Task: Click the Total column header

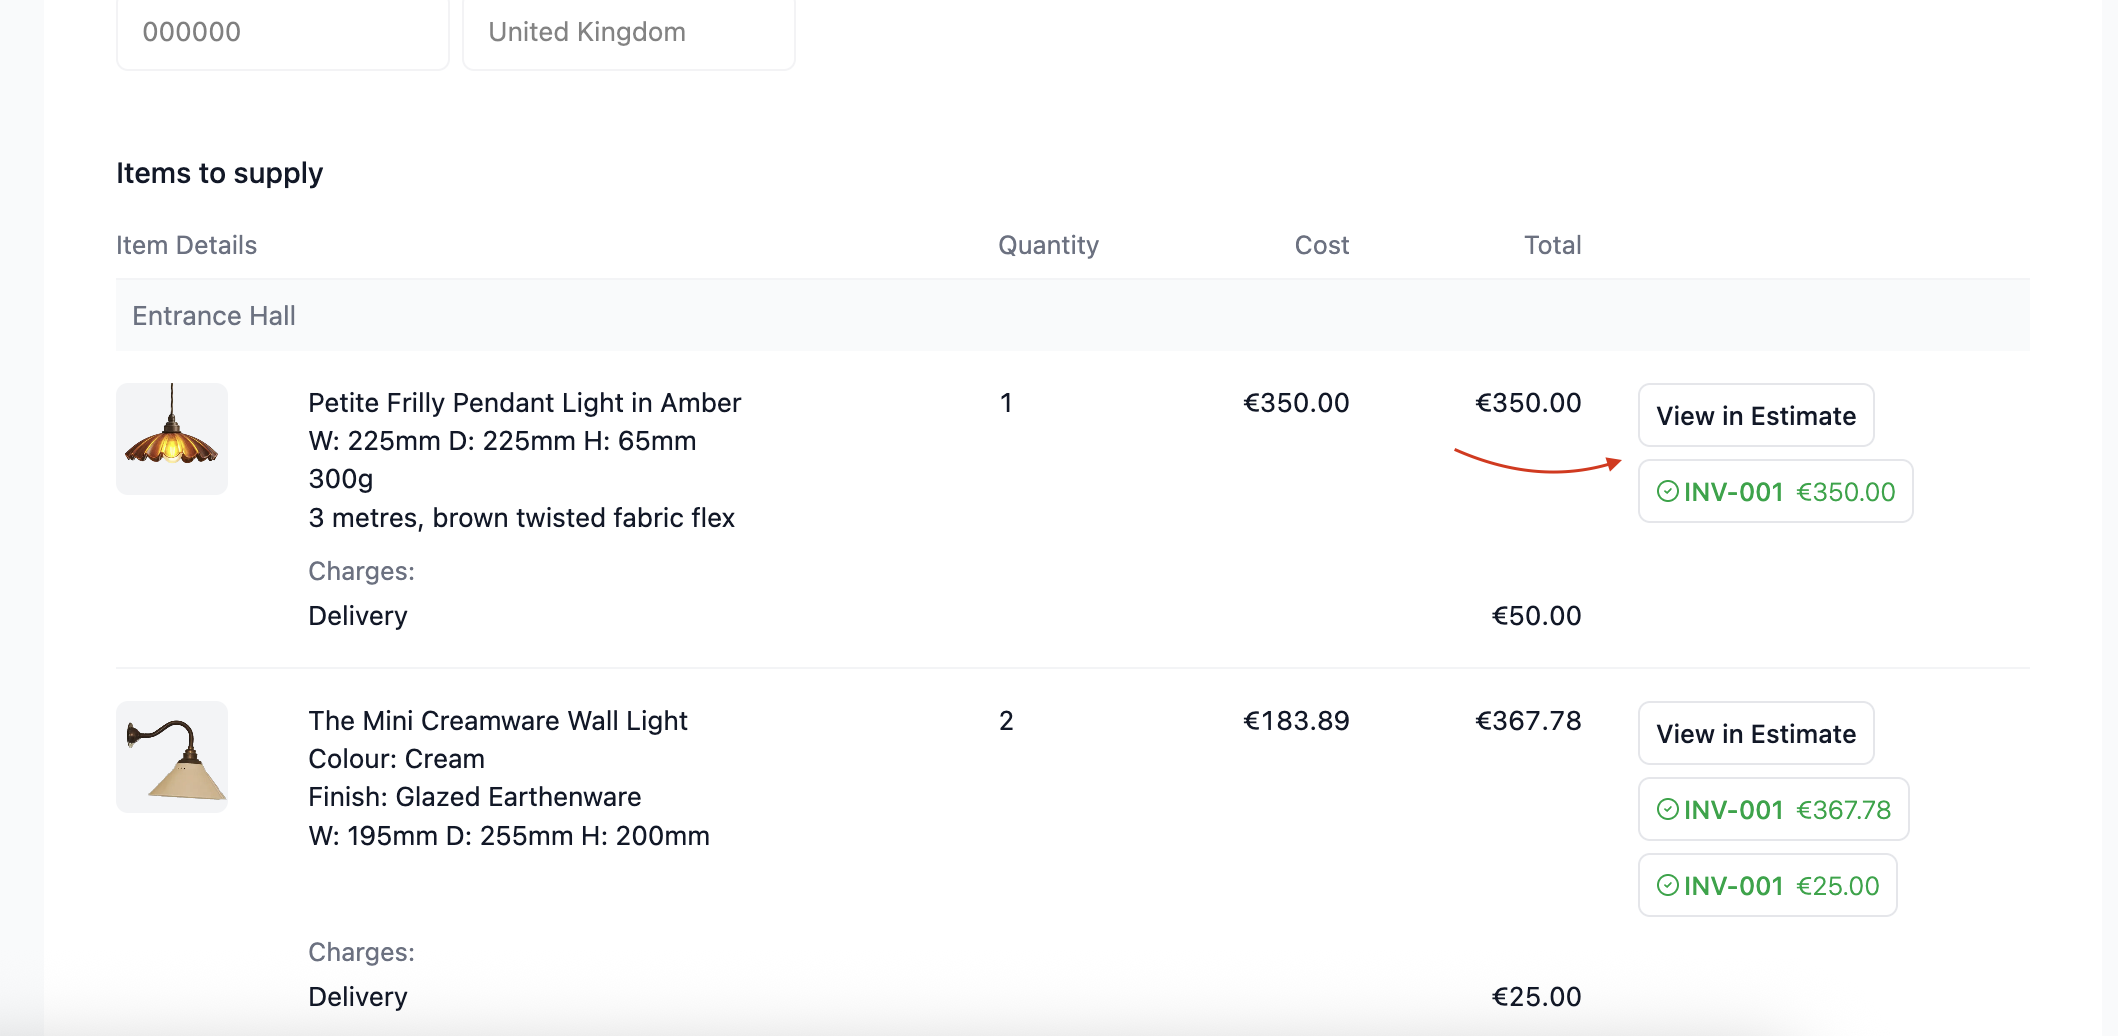Action: pyautogui.click(x=1552, y=245)
